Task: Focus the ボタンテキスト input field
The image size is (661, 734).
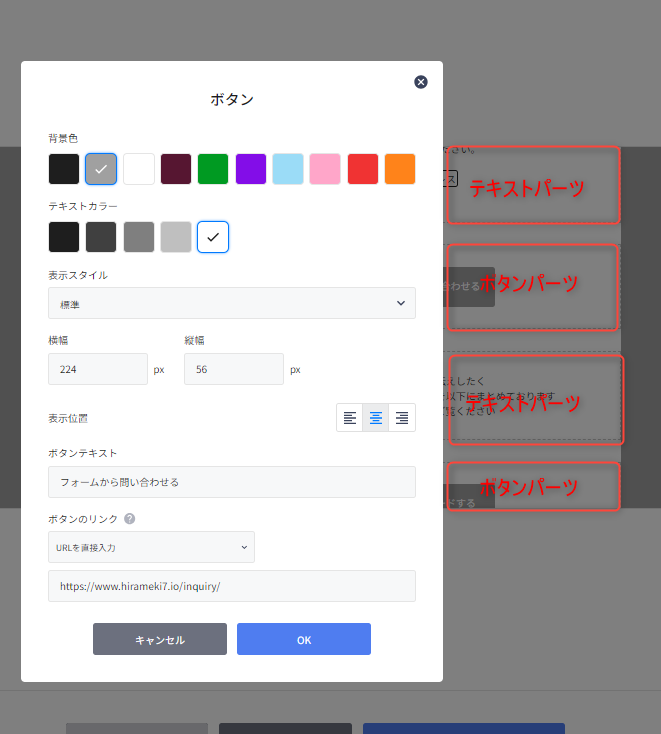Action: (x=232, y=482)
